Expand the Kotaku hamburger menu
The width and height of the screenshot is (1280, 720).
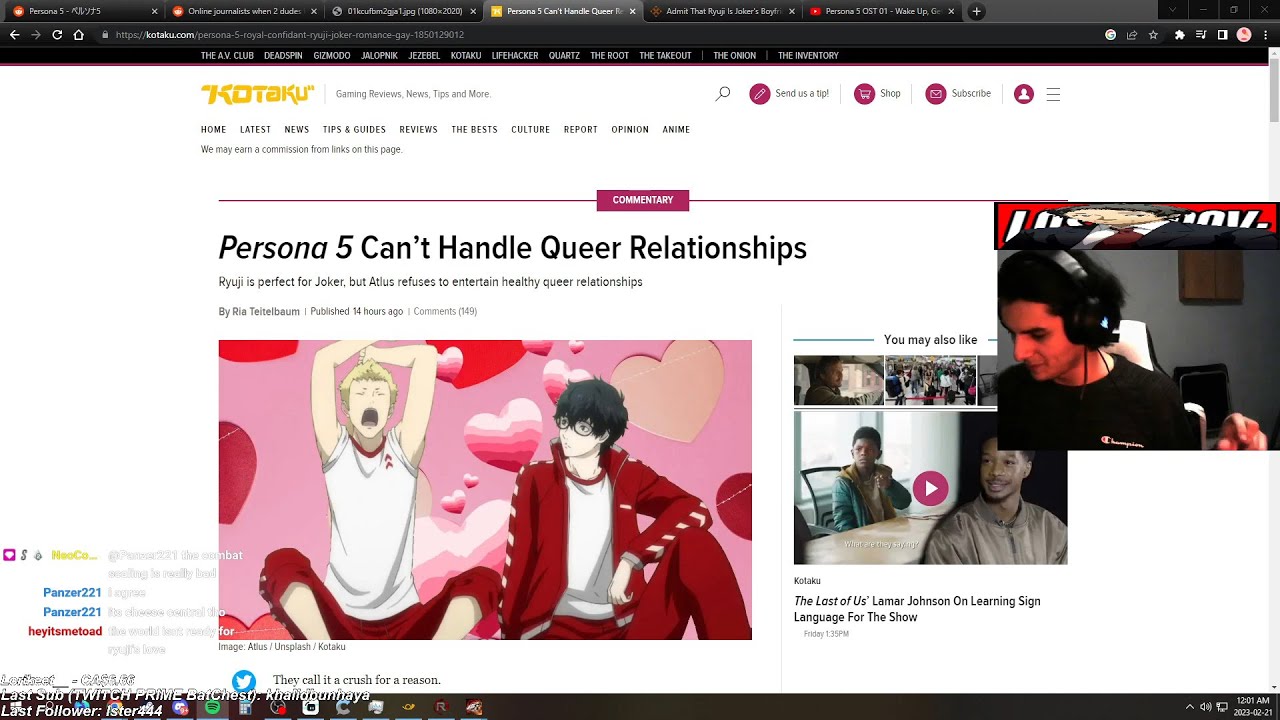point(1053,94)
